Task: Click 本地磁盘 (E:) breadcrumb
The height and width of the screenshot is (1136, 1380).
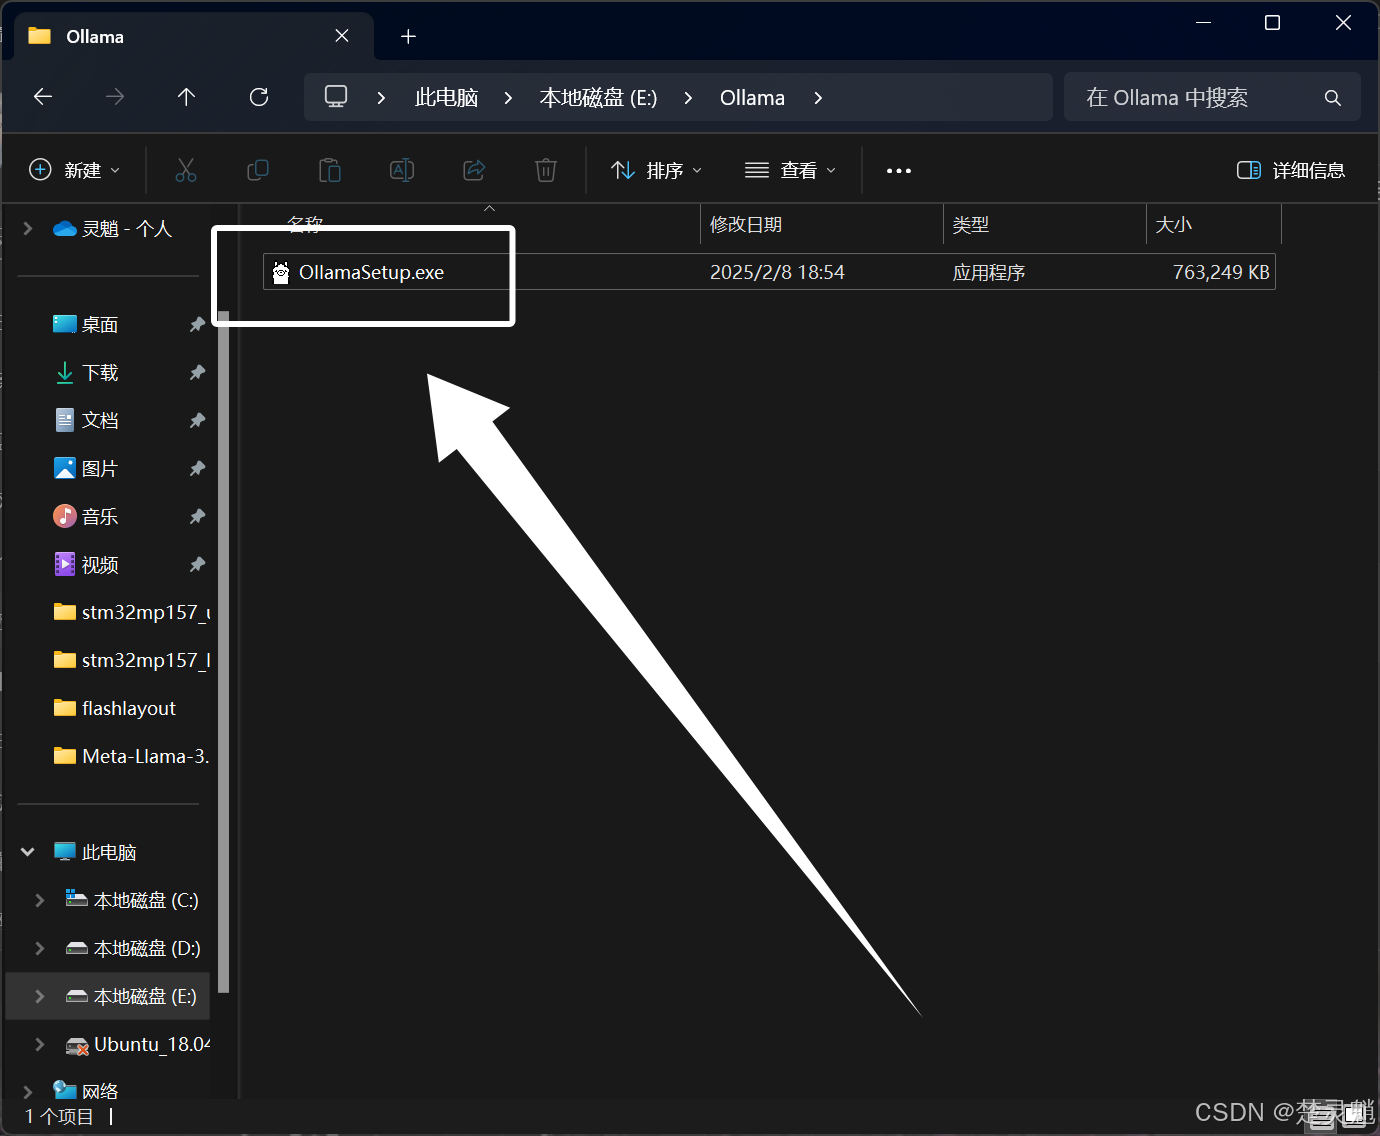Action: tap(598, 98)
